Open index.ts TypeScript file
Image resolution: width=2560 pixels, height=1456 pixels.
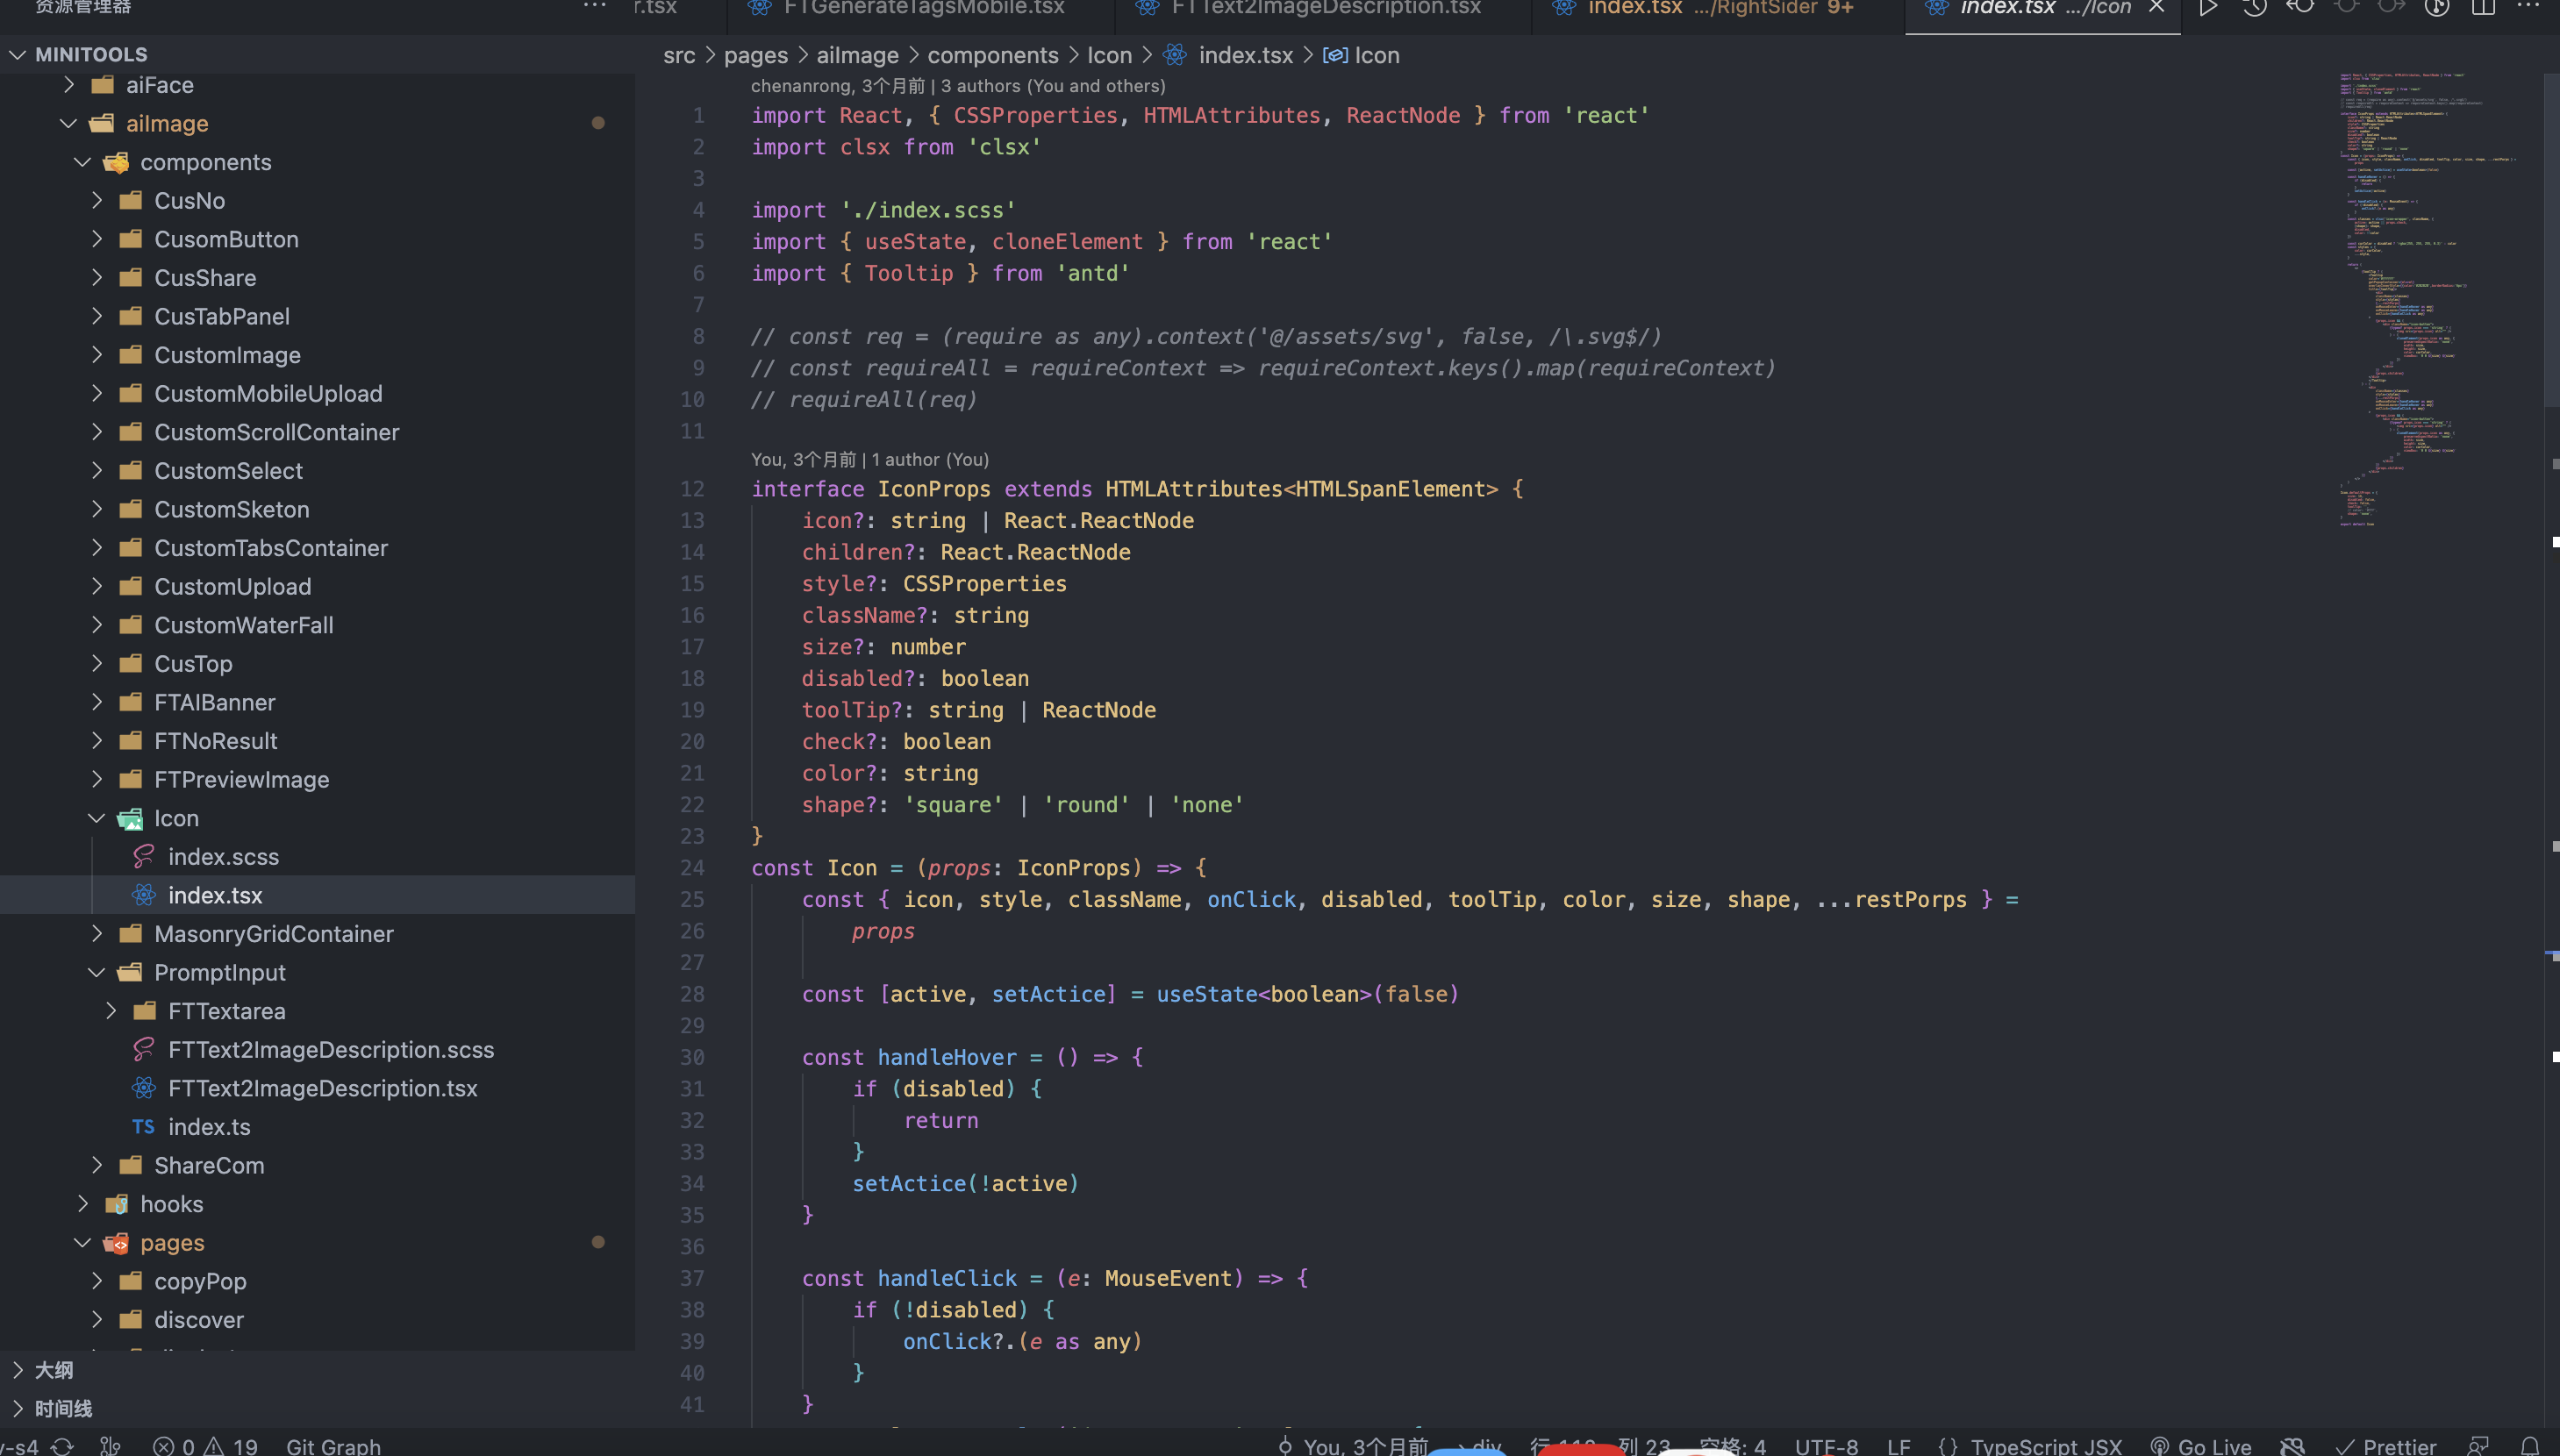click(317, 1127)
